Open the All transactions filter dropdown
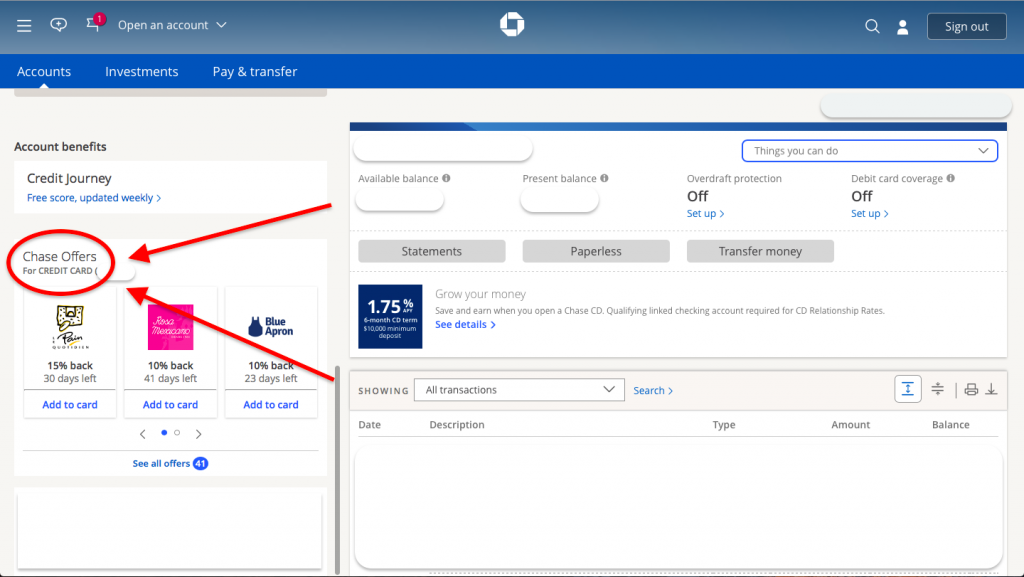 pyautogui.click(x=519, y=390)
